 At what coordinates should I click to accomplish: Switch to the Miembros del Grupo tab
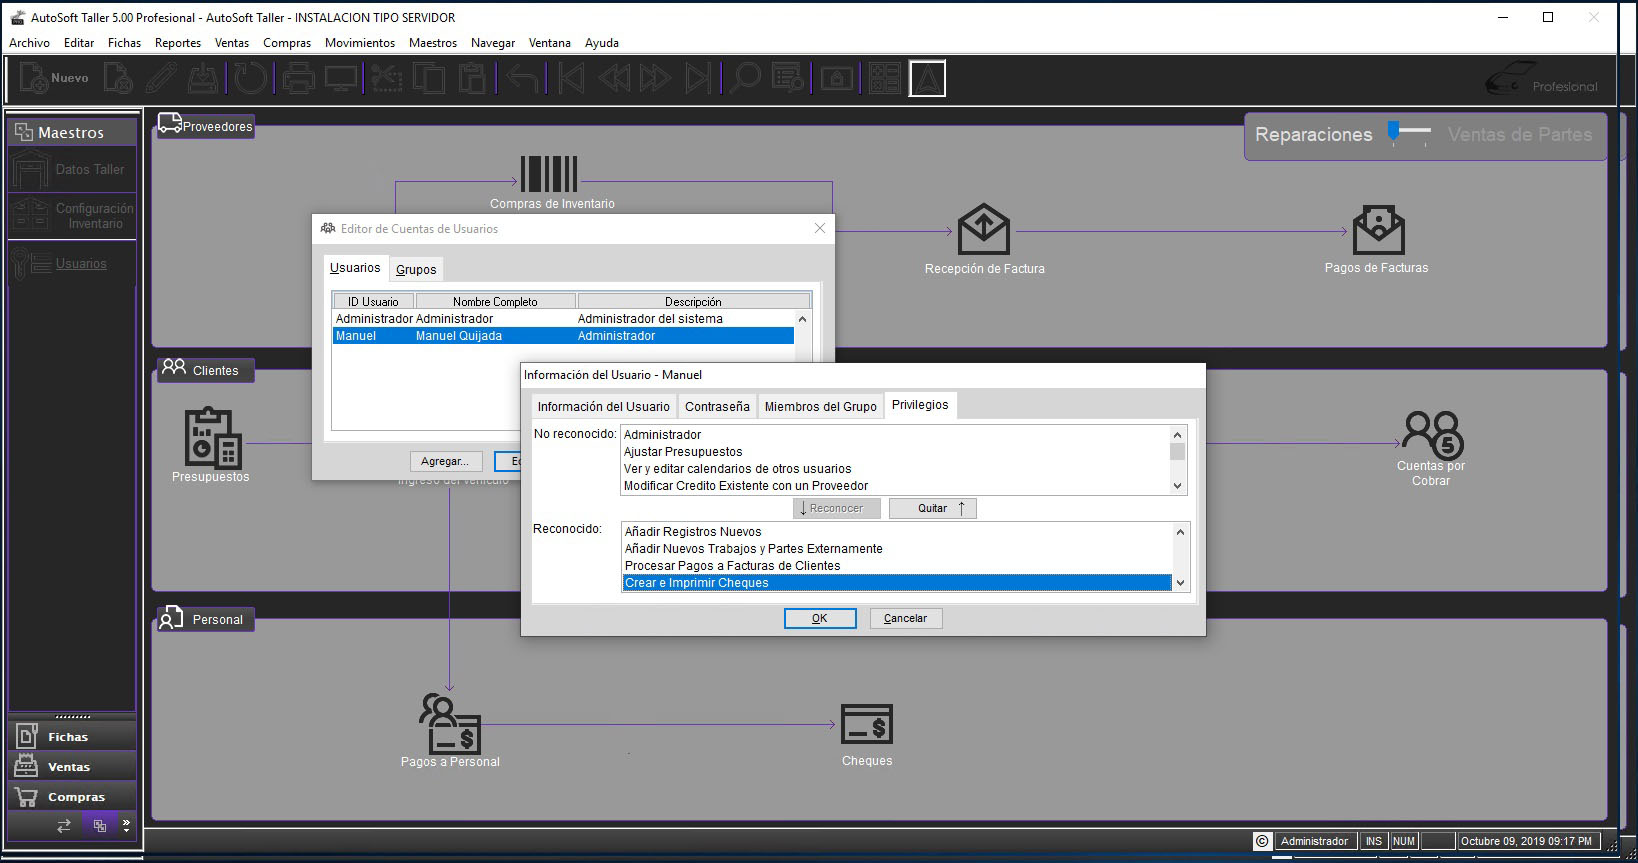click(820, 406)
